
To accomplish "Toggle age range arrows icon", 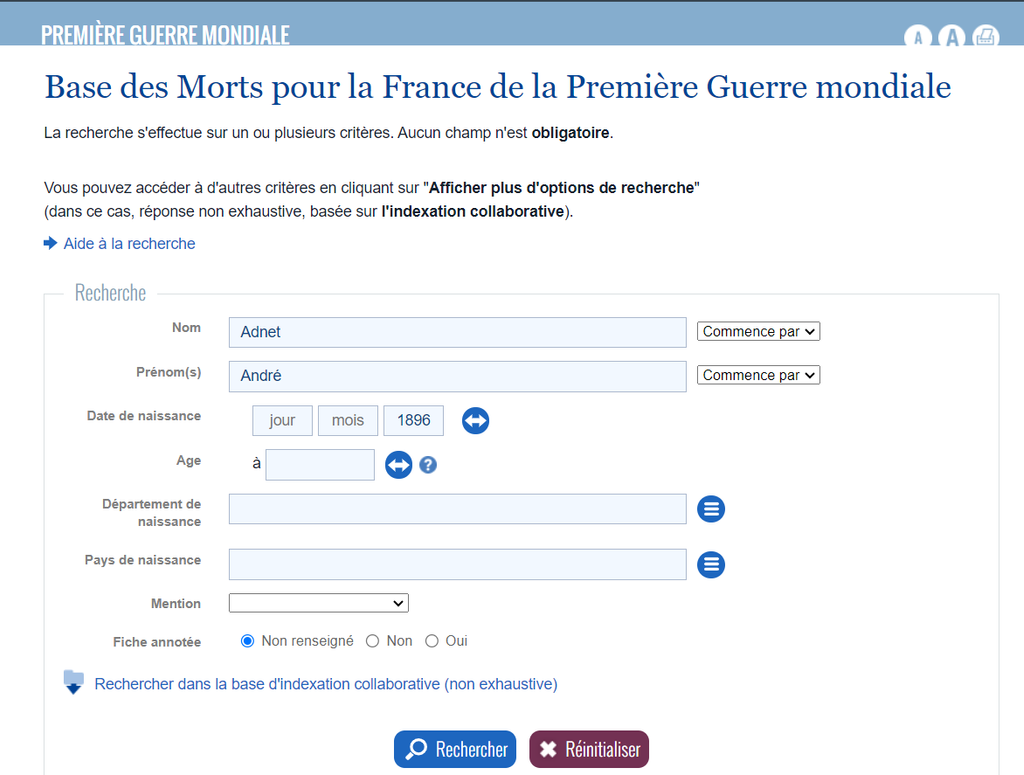I will point(399,465).
